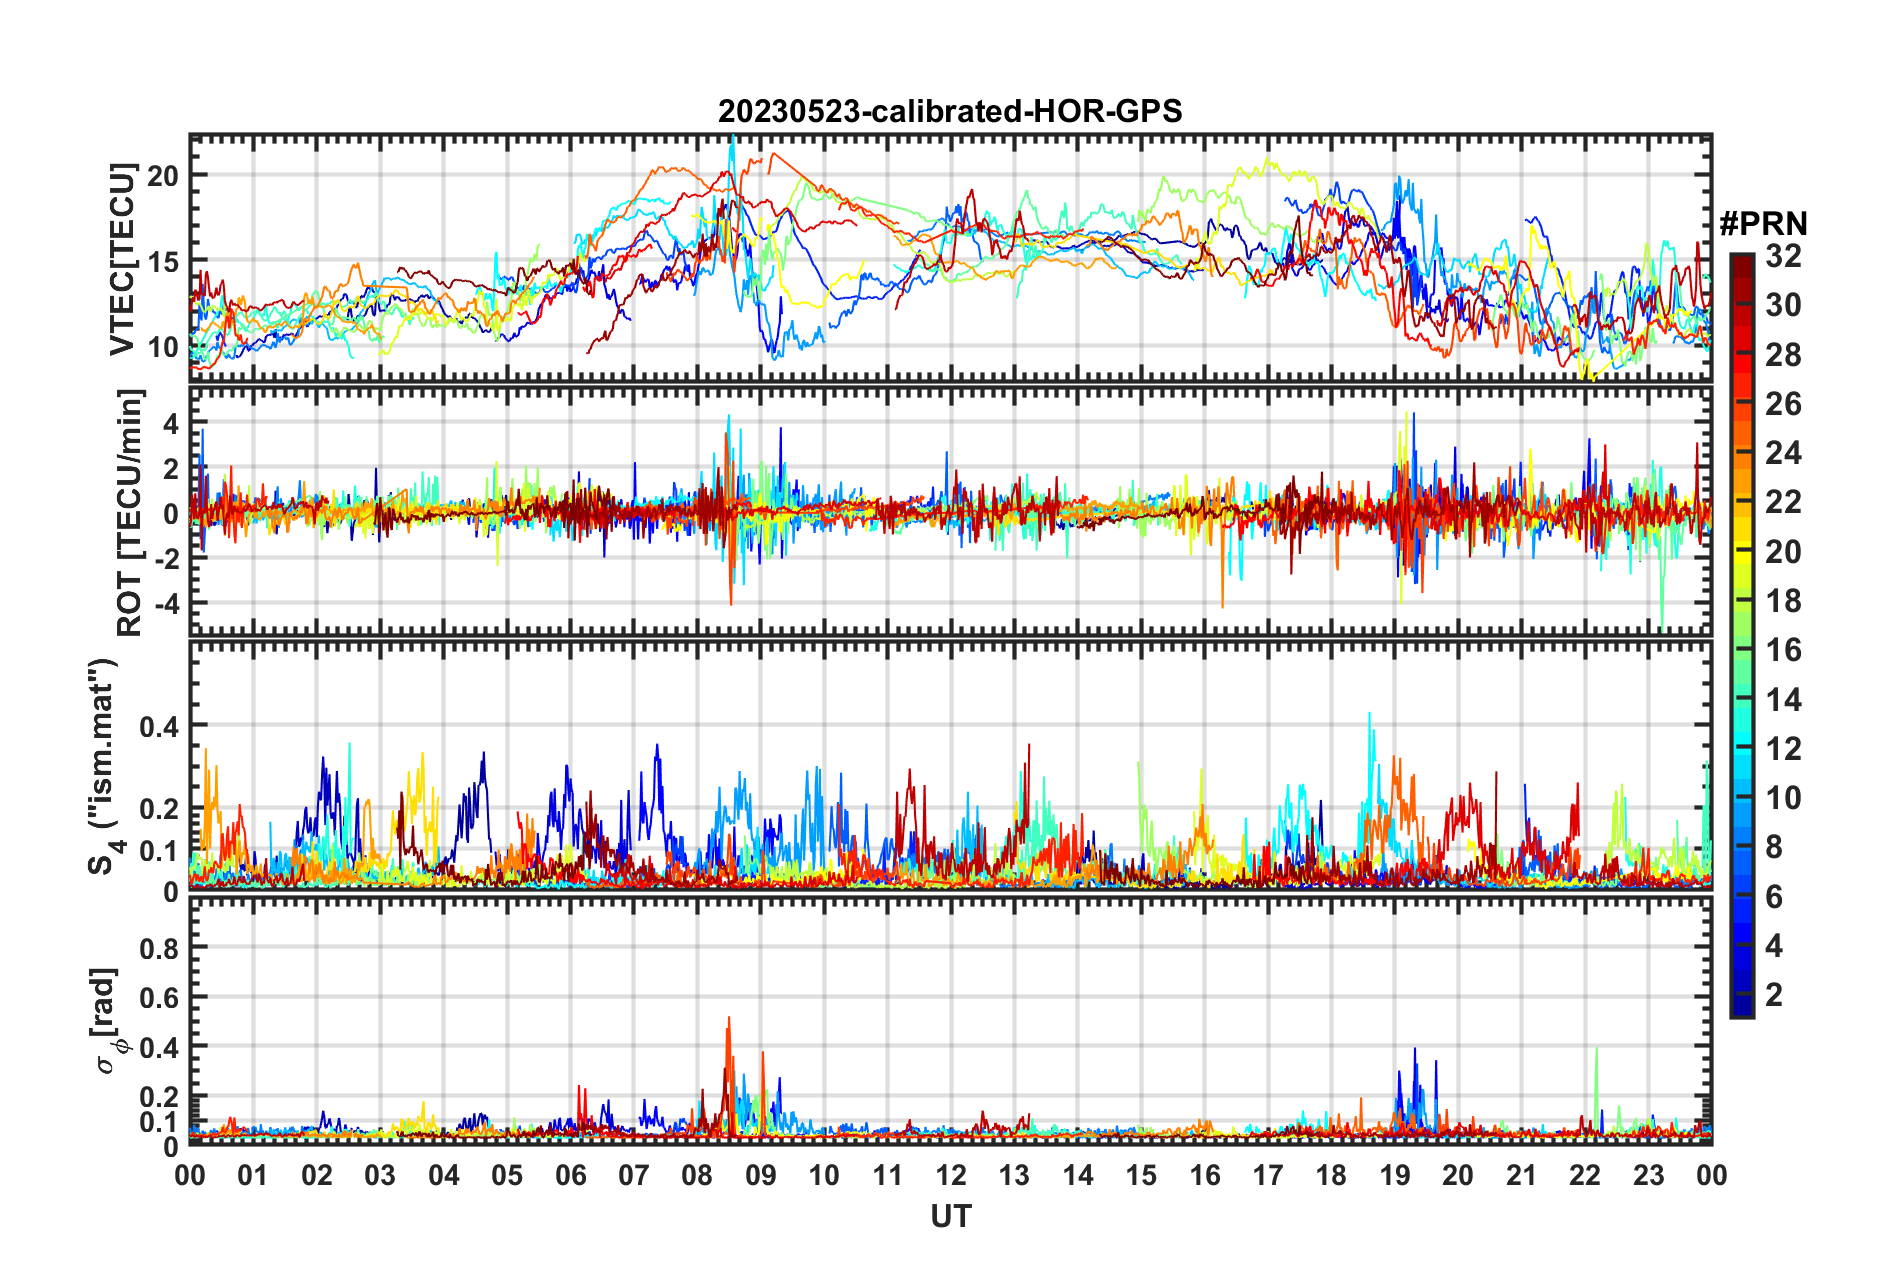
Task: Click colorbar tick label 30
Action: tap(1783, 305)
